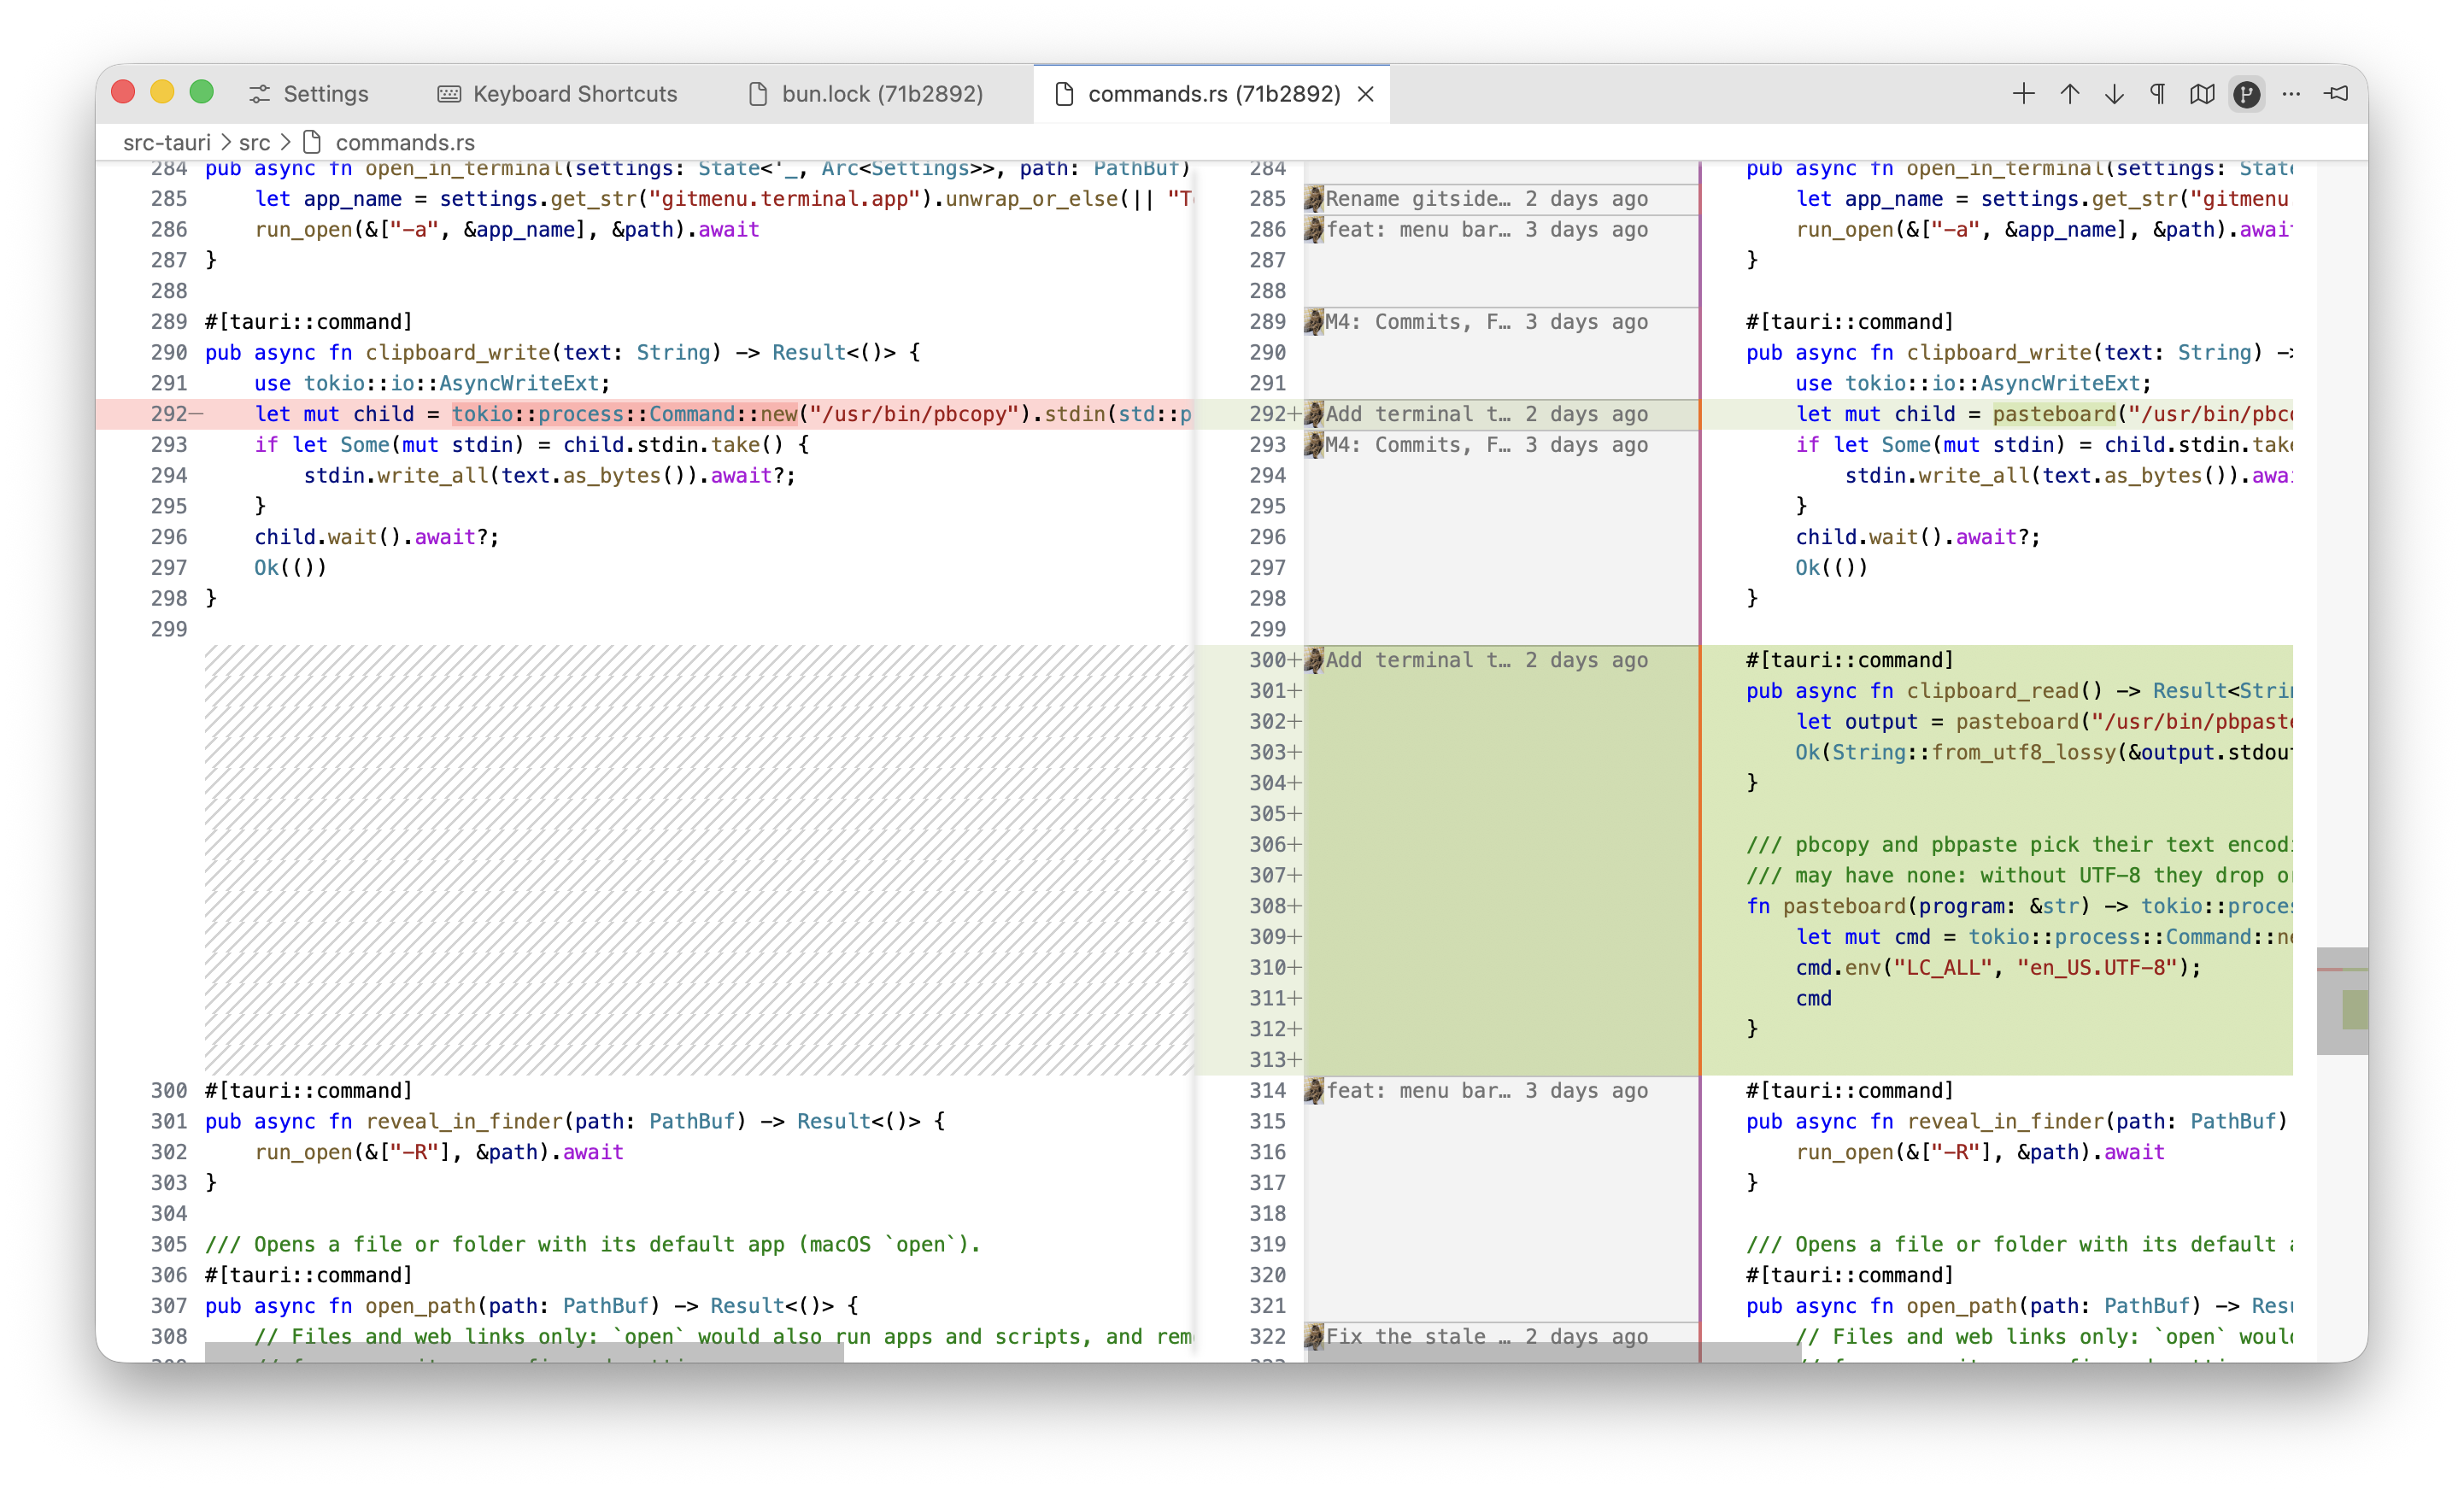
Task: Click left line number 292 of removed line
Action: (x=169, y=413)
